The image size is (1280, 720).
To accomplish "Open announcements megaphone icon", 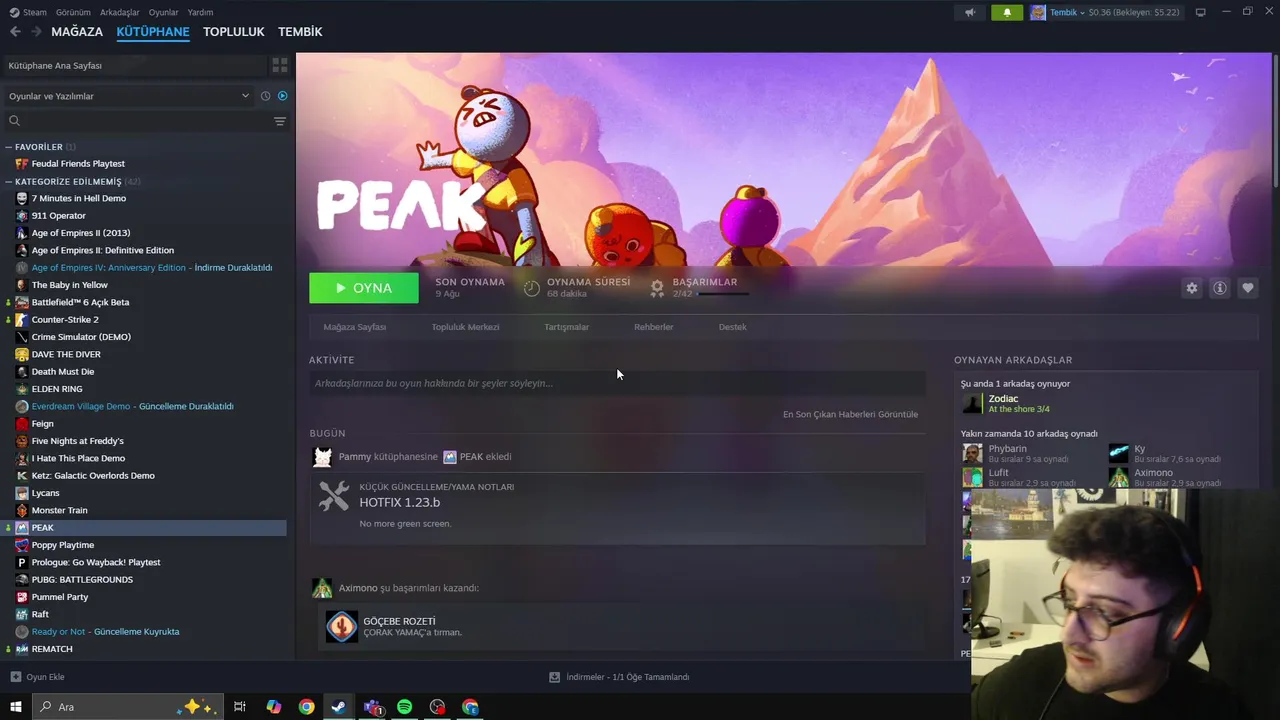I will [x=969, y=13].
